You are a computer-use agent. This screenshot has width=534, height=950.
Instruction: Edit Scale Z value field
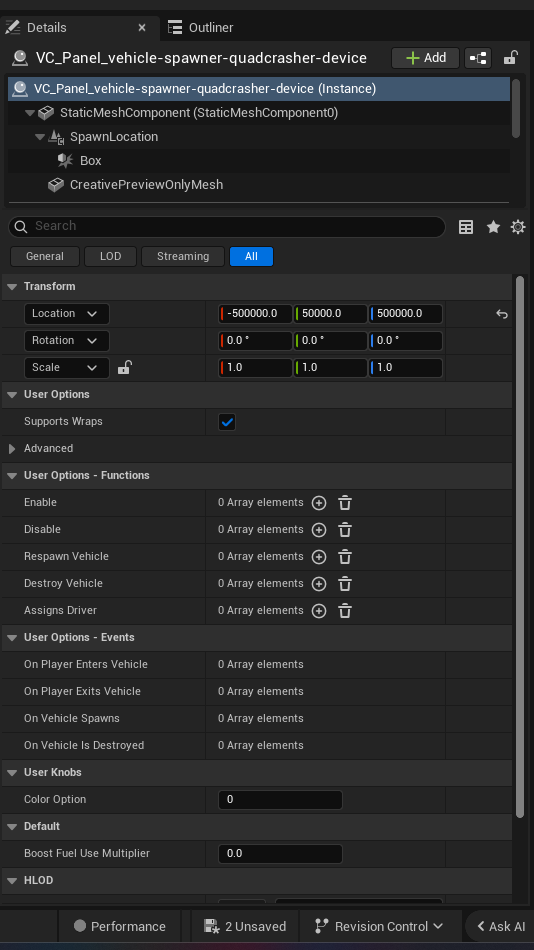pyautogui.click(x=406, y=368)
